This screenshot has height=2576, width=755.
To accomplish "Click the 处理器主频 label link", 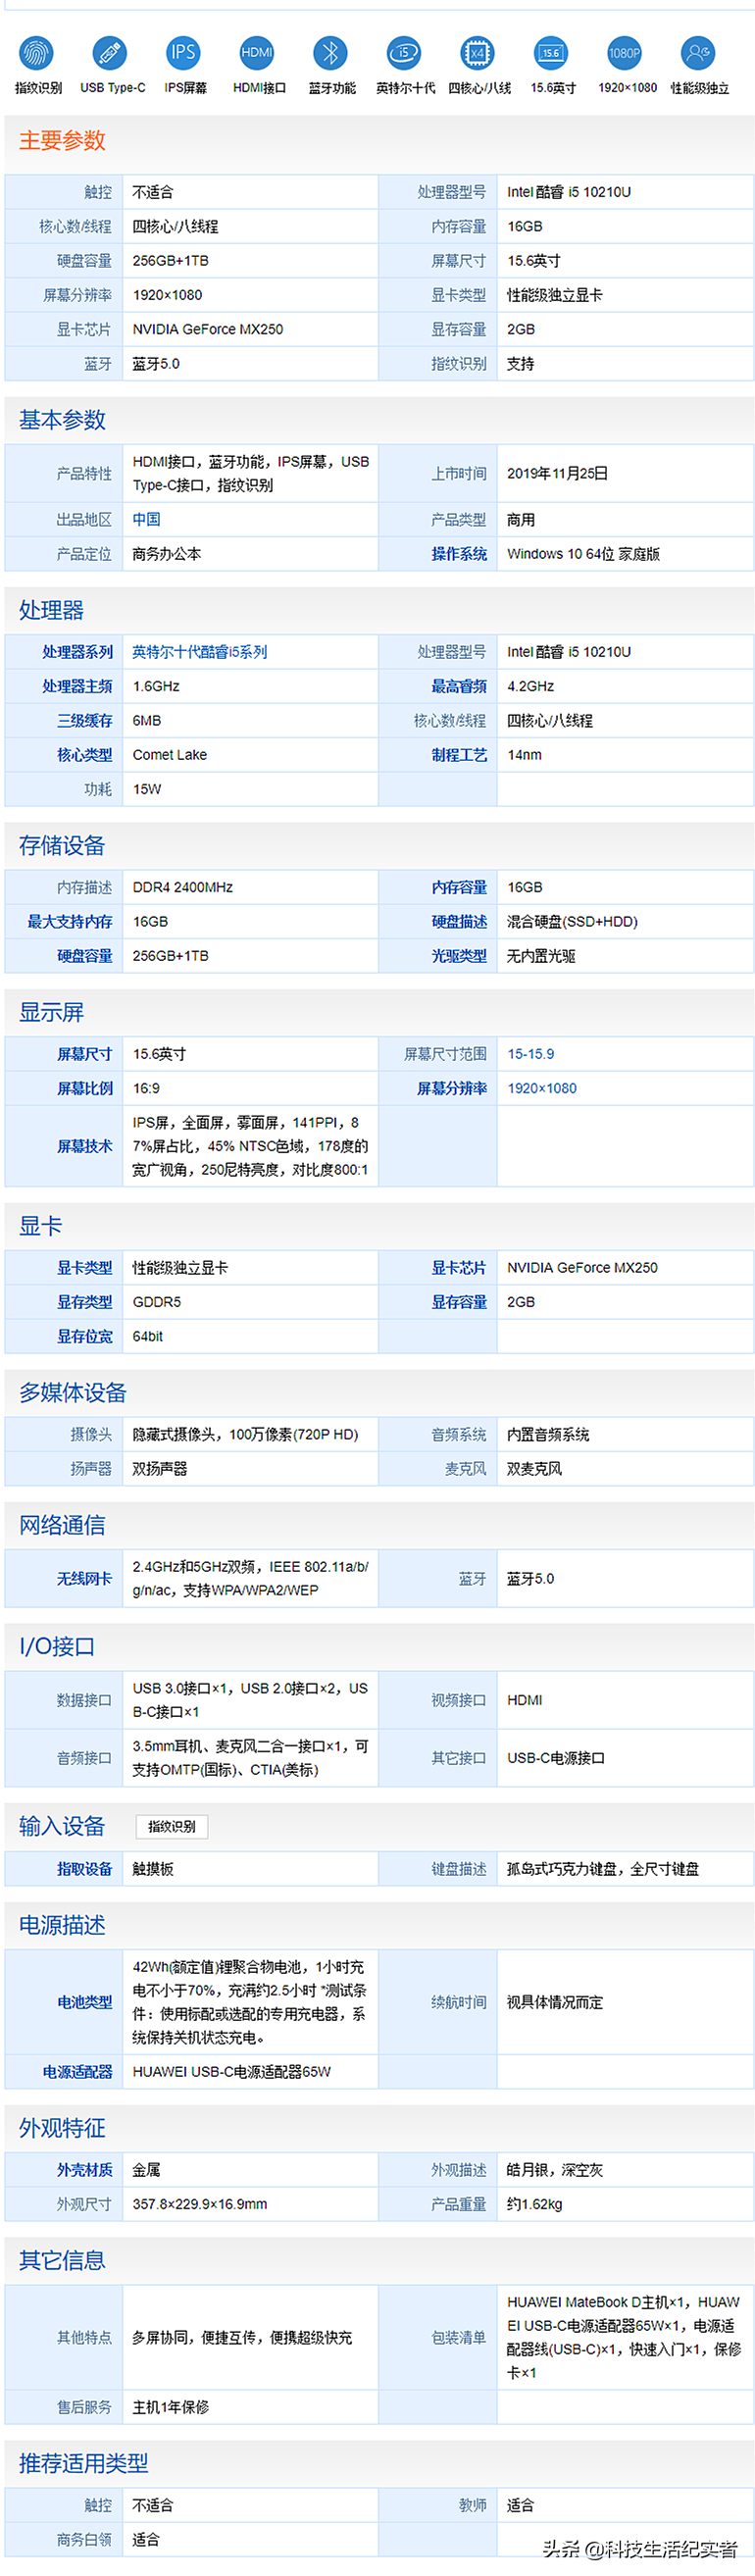I will click(77, 686).
